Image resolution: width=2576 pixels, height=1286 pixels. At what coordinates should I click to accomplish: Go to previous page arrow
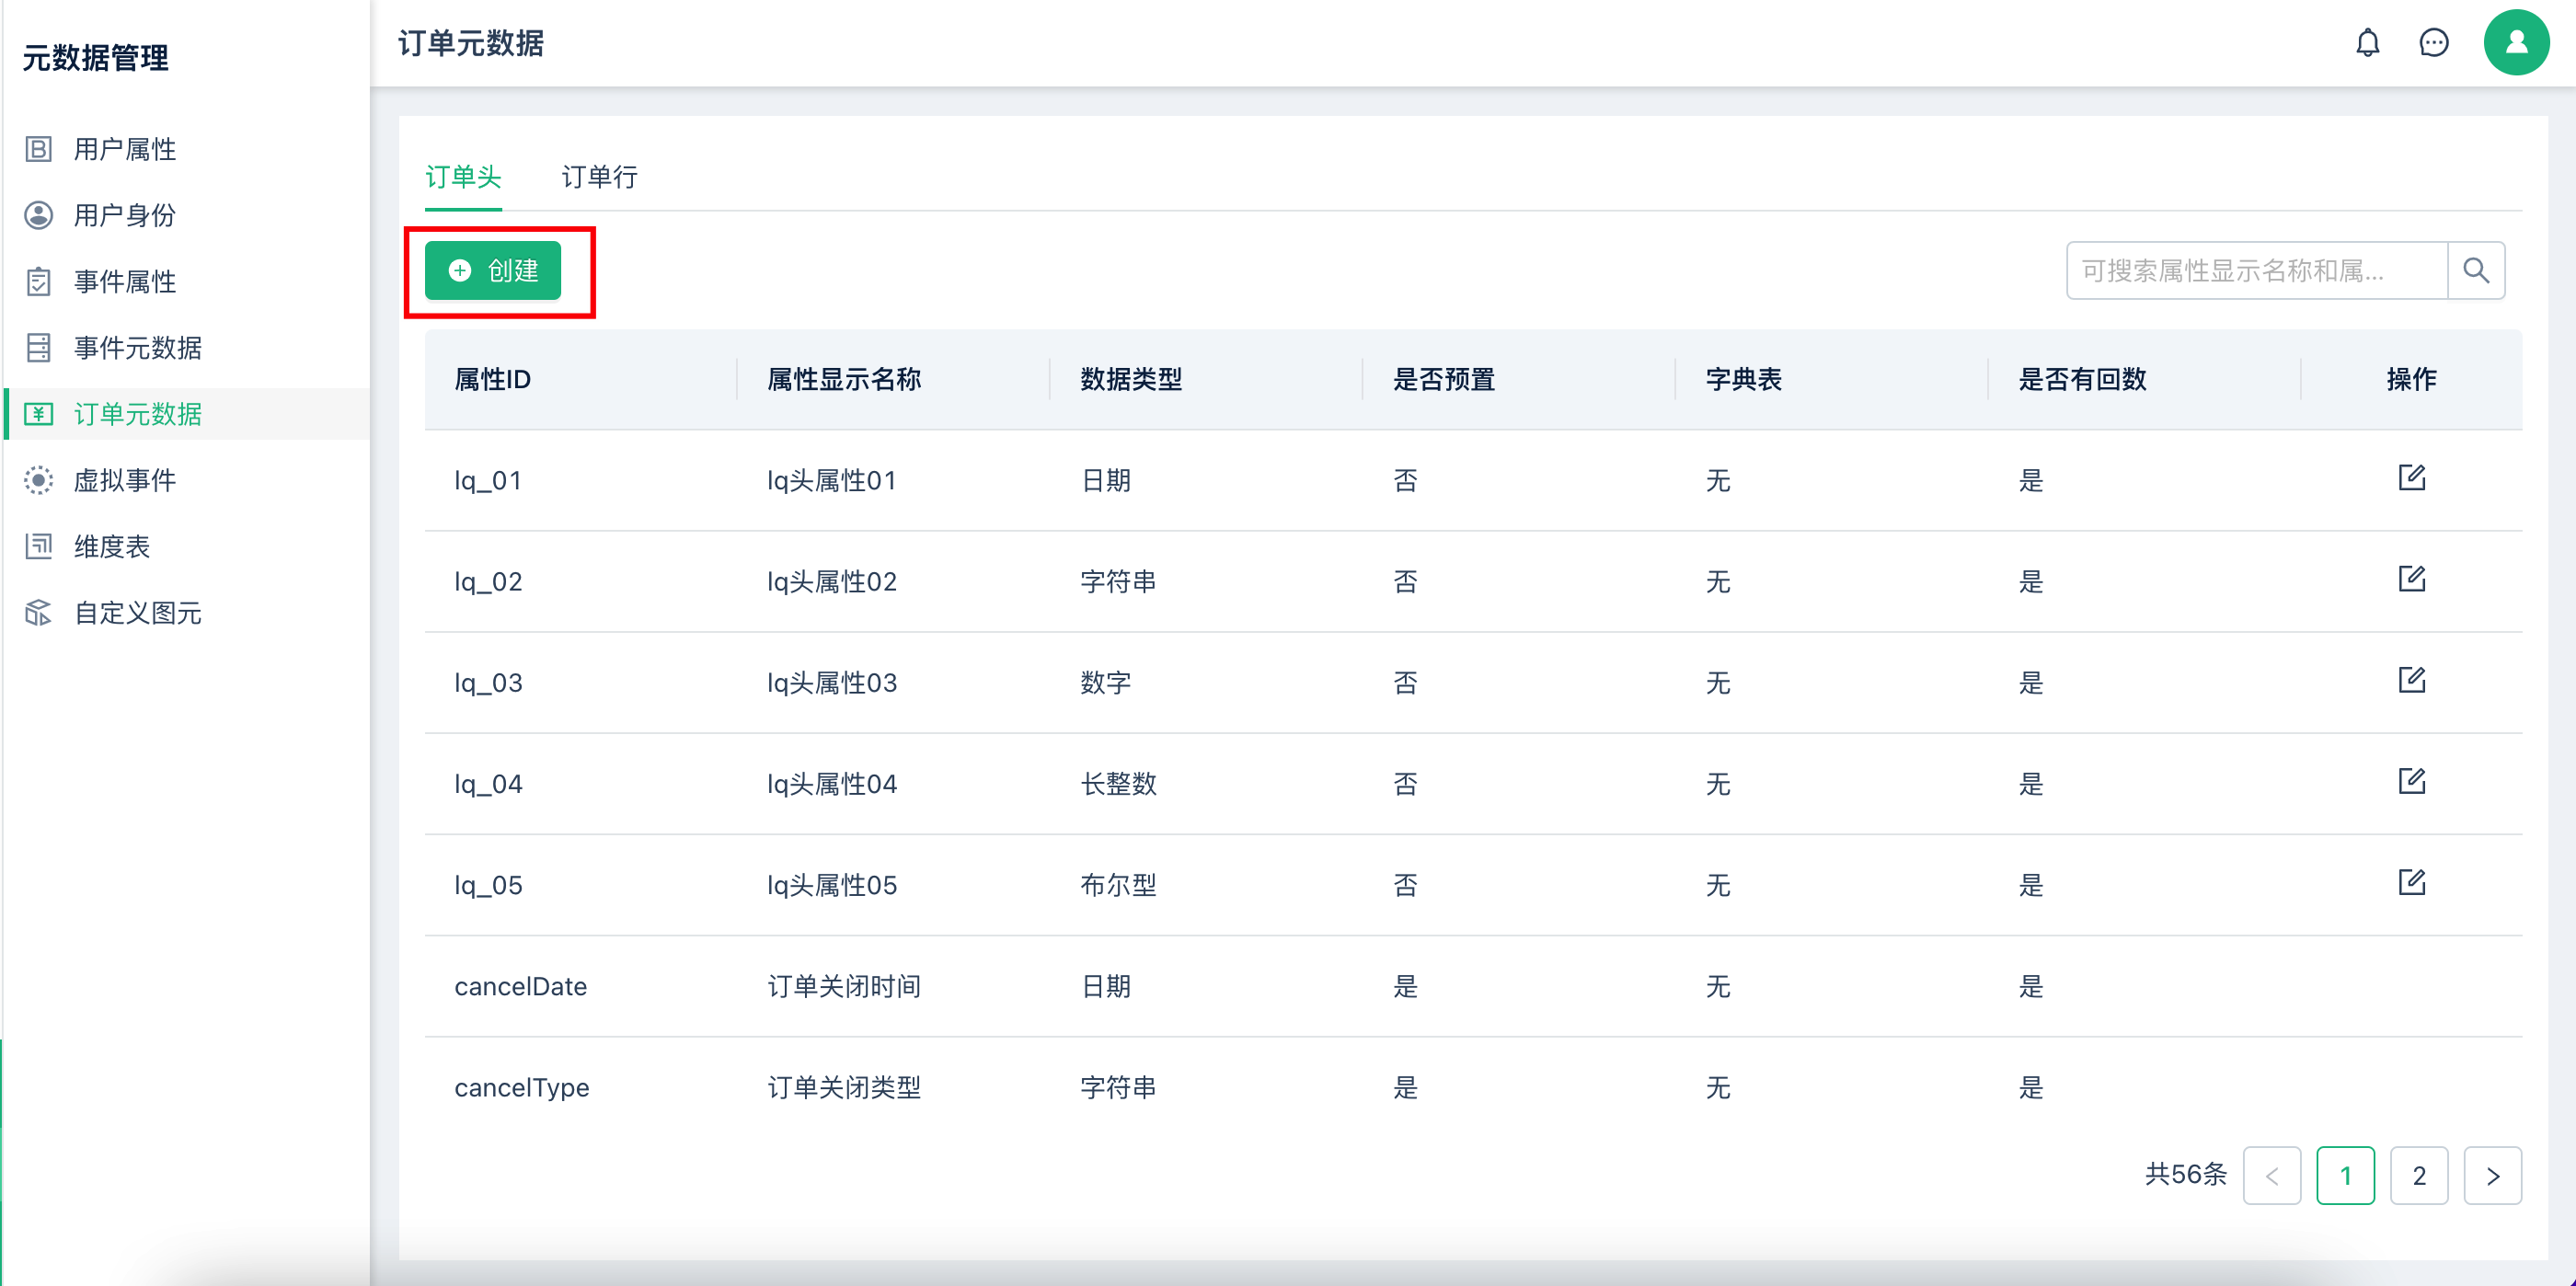tap(2271, 1175)
